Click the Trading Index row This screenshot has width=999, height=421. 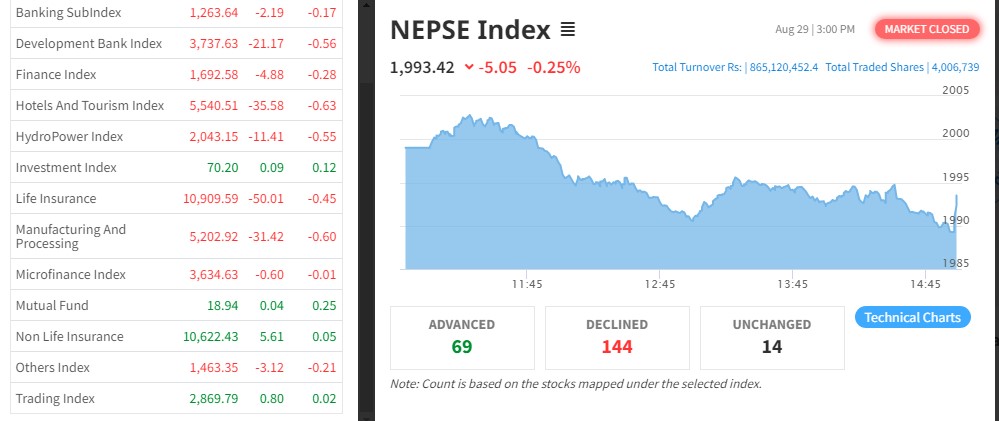pyautogui.click(x=55, y=398)
